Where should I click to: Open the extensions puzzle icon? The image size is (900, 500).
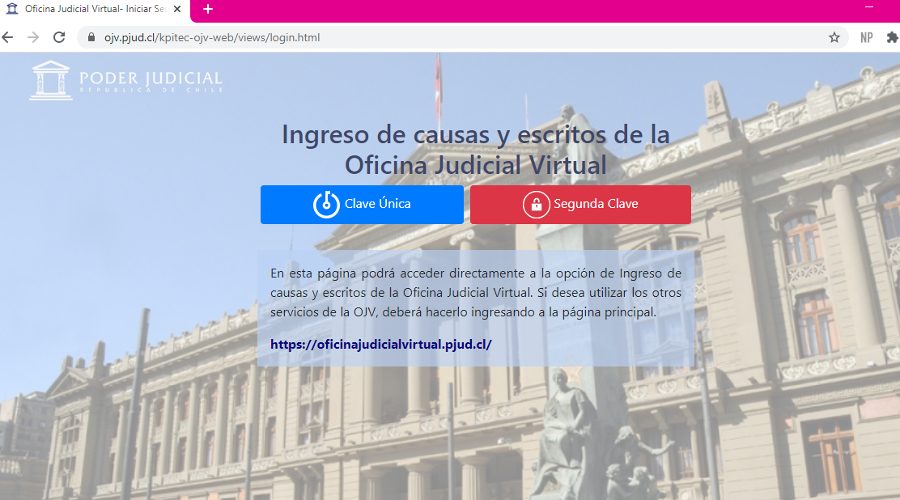[x=893, y=37]
